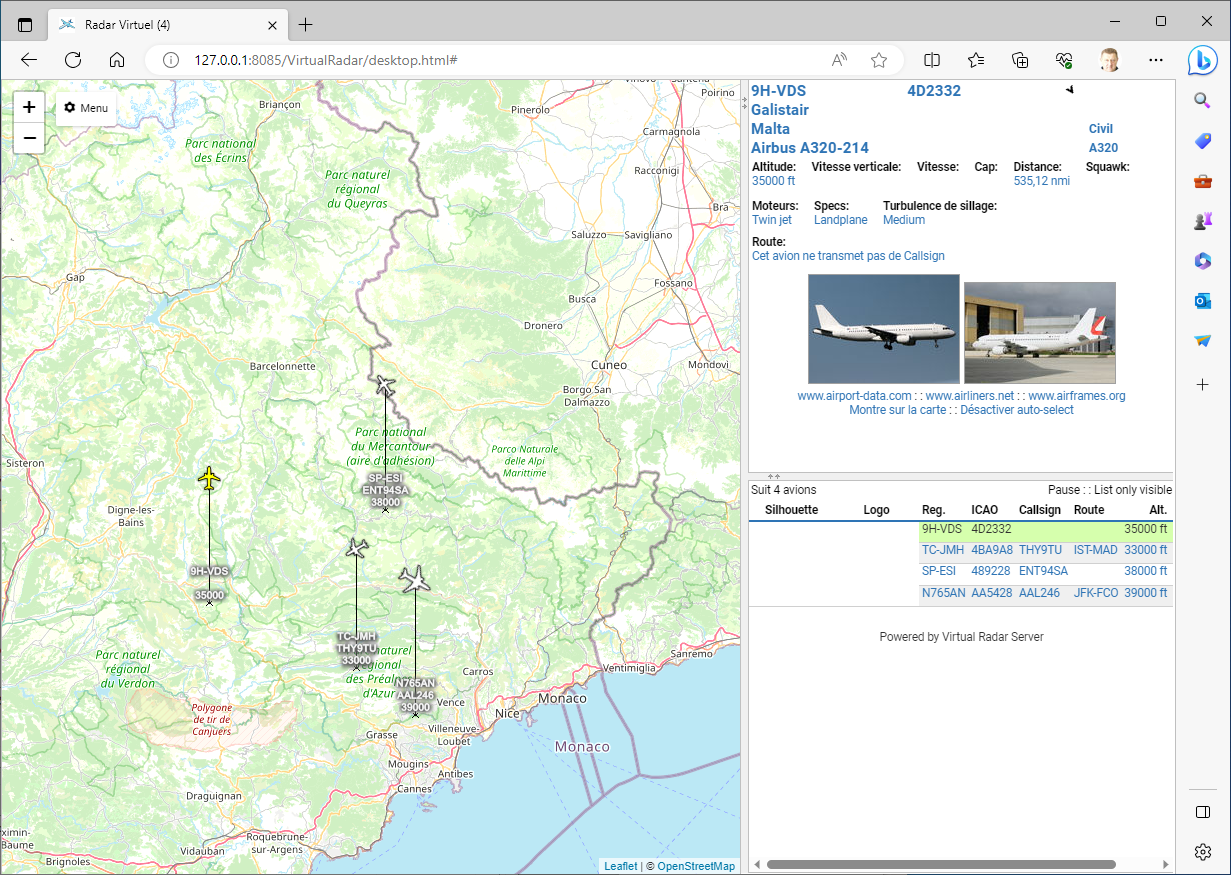Viewport: 1231px width, 875px height.
Task: Go to the browser home page
Action: coord(117,60)
